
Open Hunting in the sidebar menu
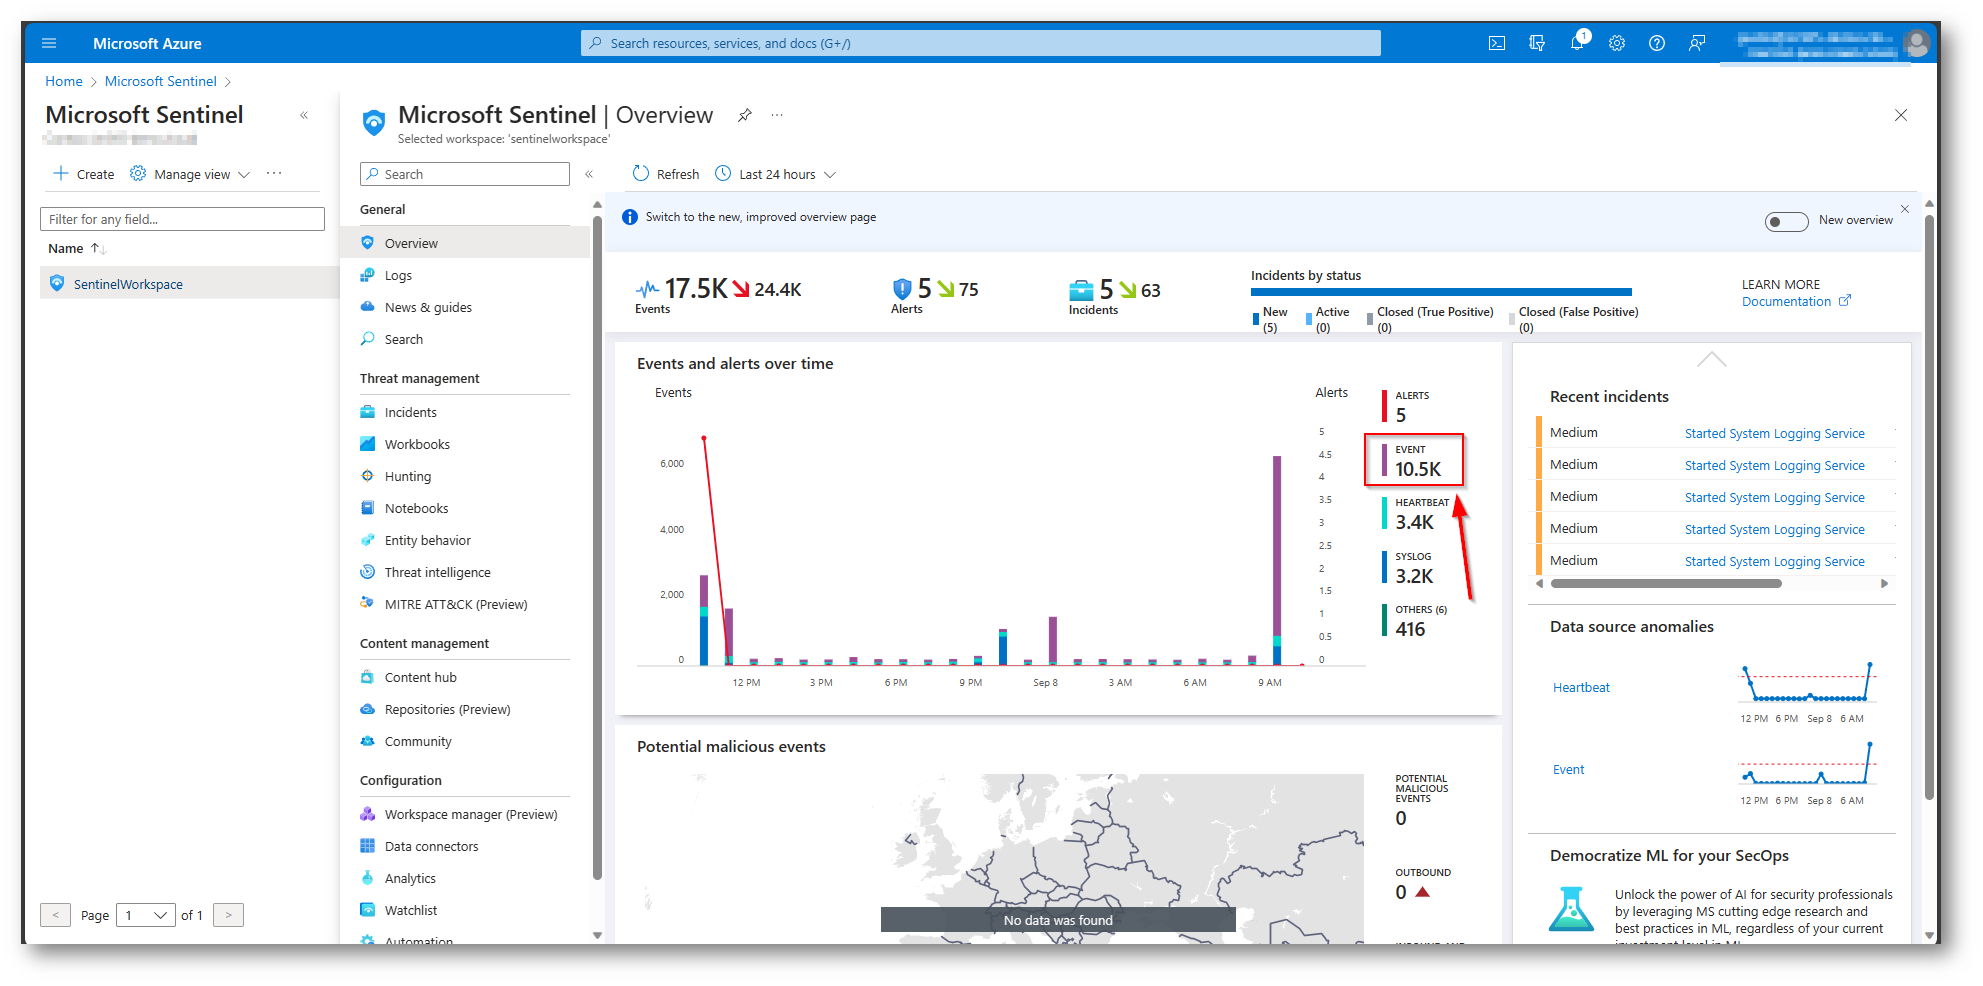pyautogui.click(x=407, y=476)
